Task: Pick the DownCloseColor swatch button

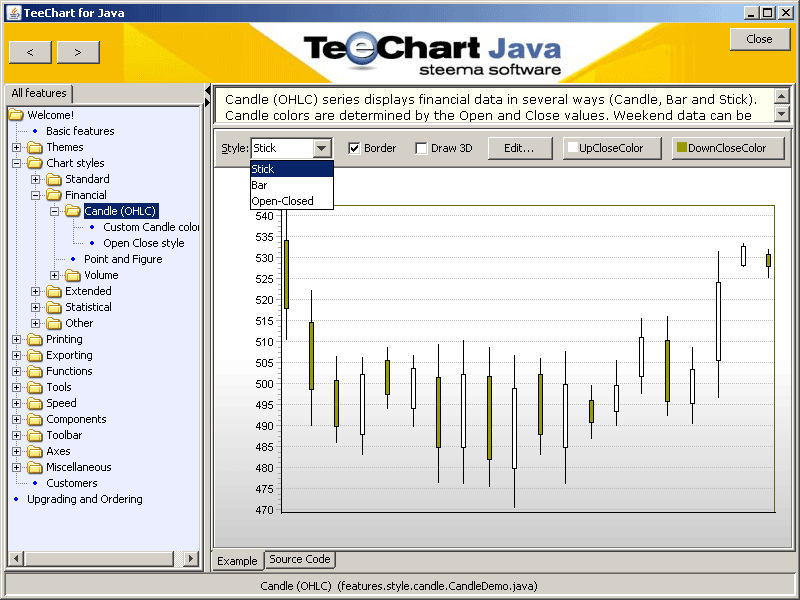Action: click(x=728, y=148)
